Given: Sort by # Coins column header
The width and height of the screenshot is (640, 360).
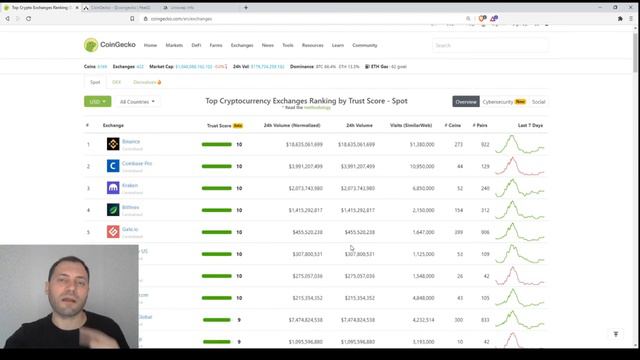Looking at the screenshot, I should tap(453, 125).
